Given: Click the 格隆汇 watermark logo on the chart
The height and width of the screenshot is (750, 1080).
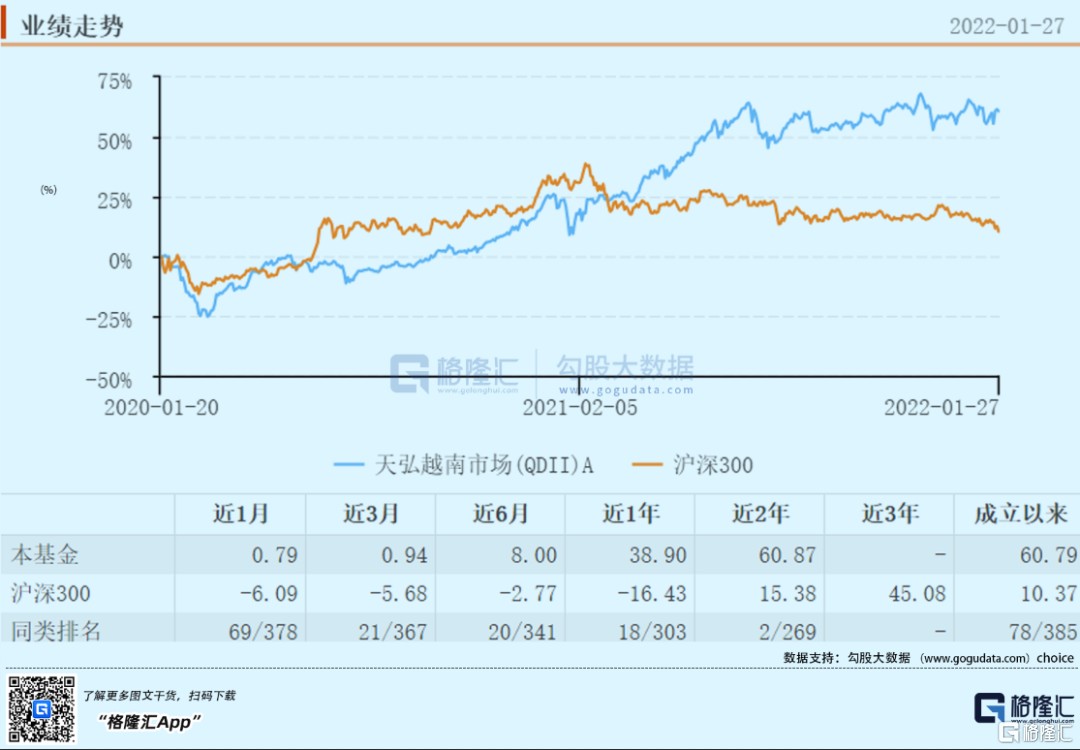Looking at the screenshot, I should pos(453,372).
